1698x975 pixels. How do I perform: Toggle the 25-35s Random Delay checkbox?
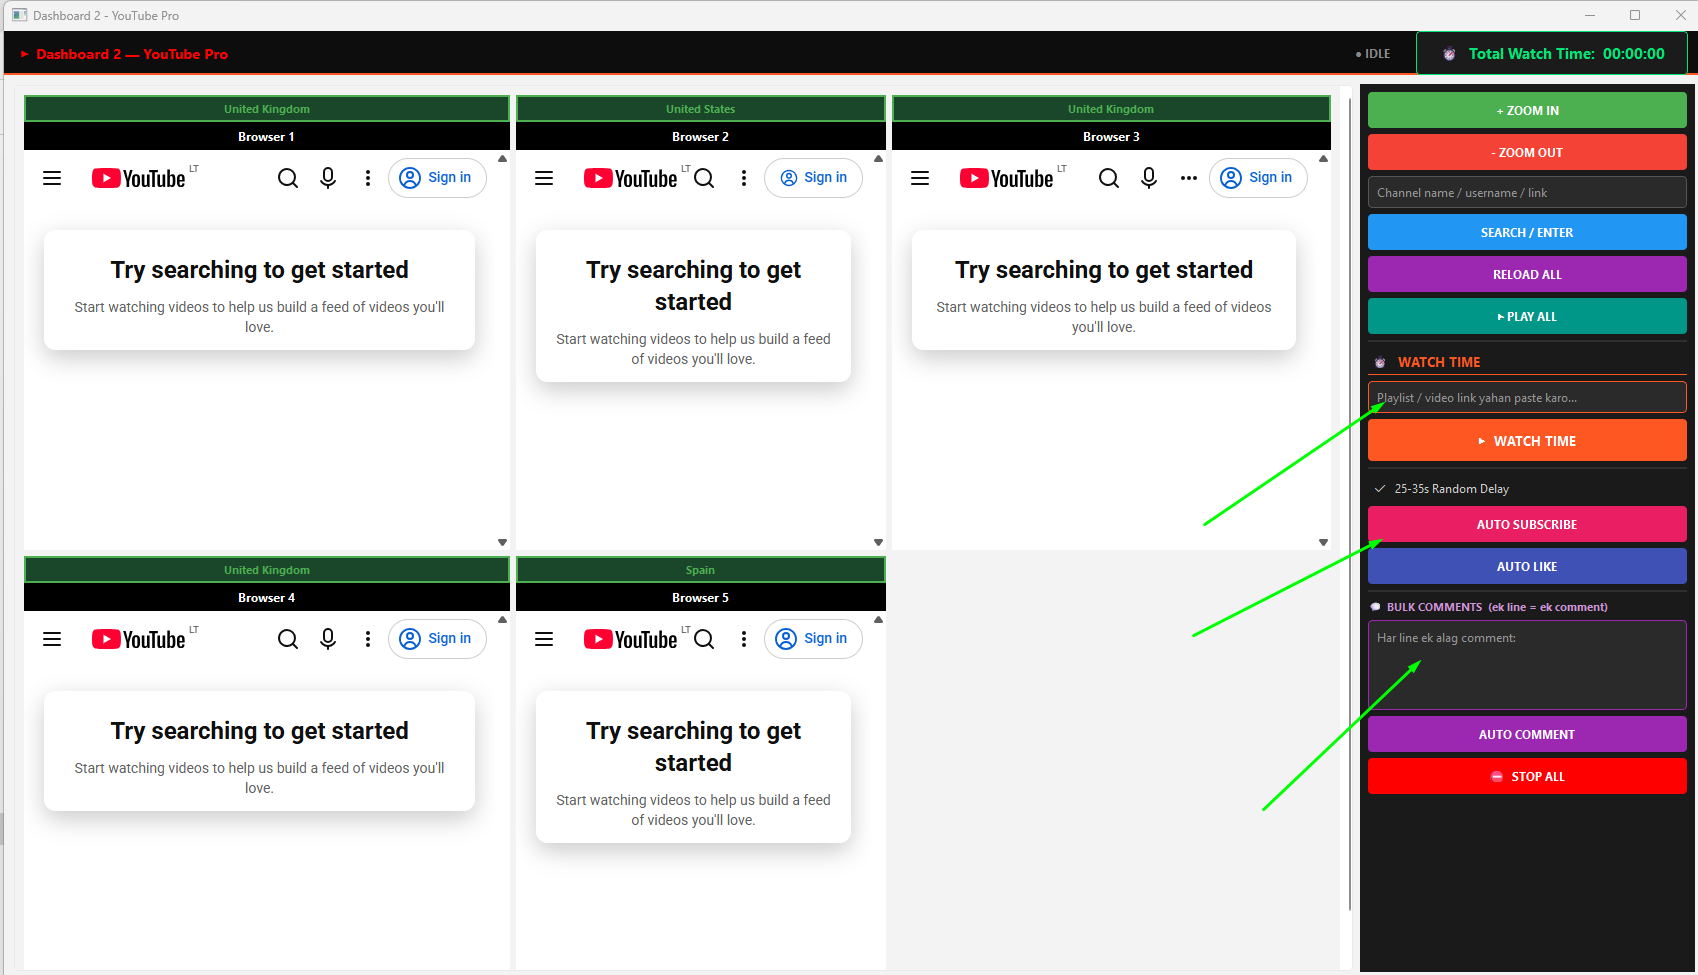[x=1380, y=489]
